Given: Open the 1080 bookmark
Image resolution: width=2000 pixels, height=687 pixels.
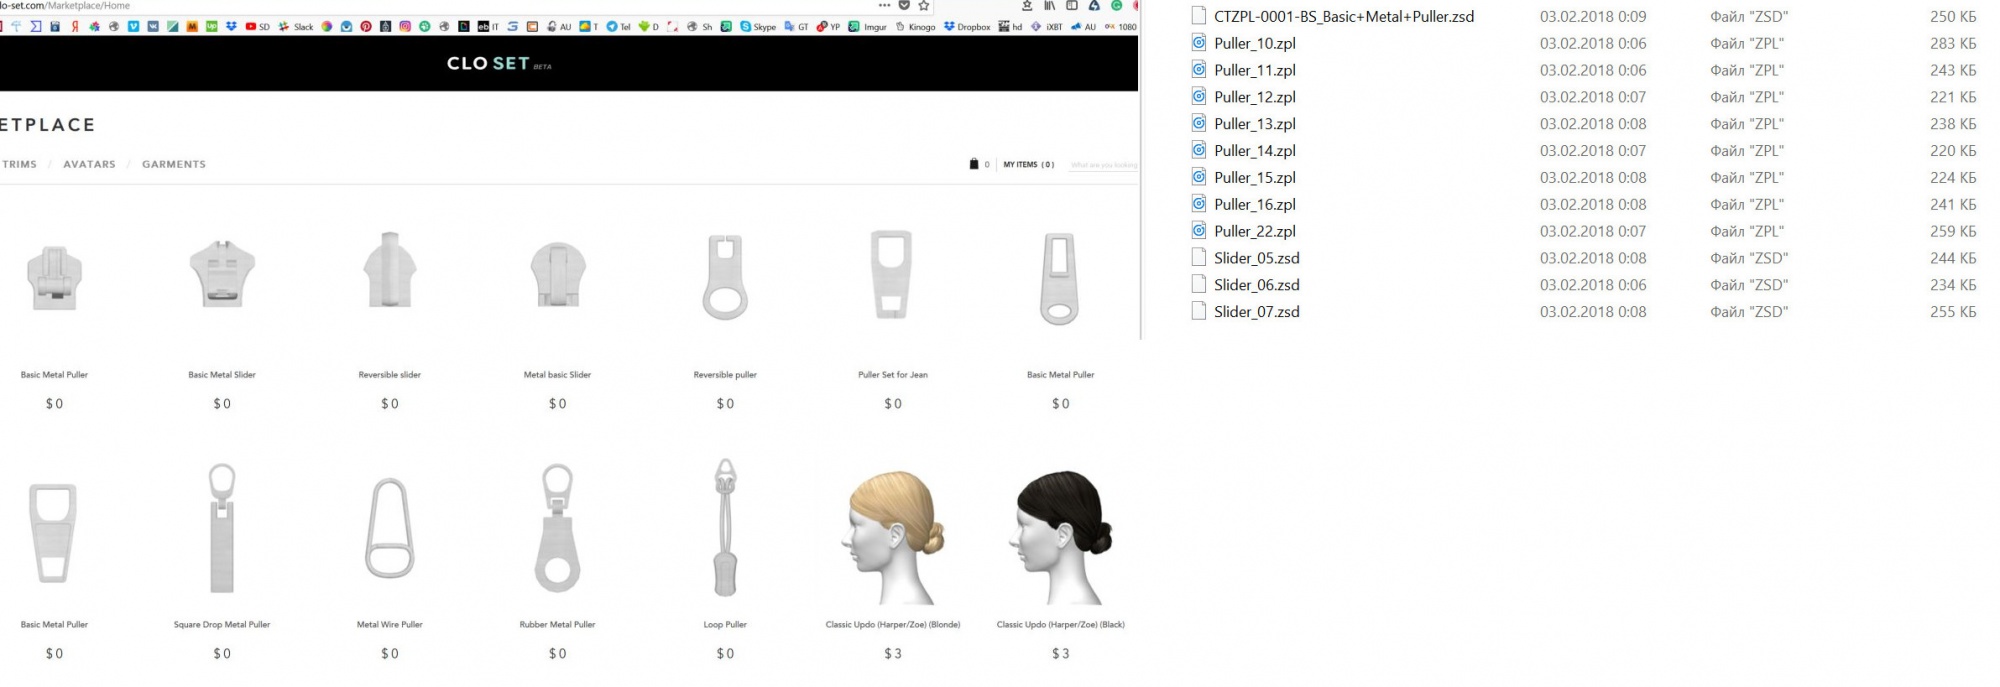Looking at the screenshot, I should [x=1121, y=27].
